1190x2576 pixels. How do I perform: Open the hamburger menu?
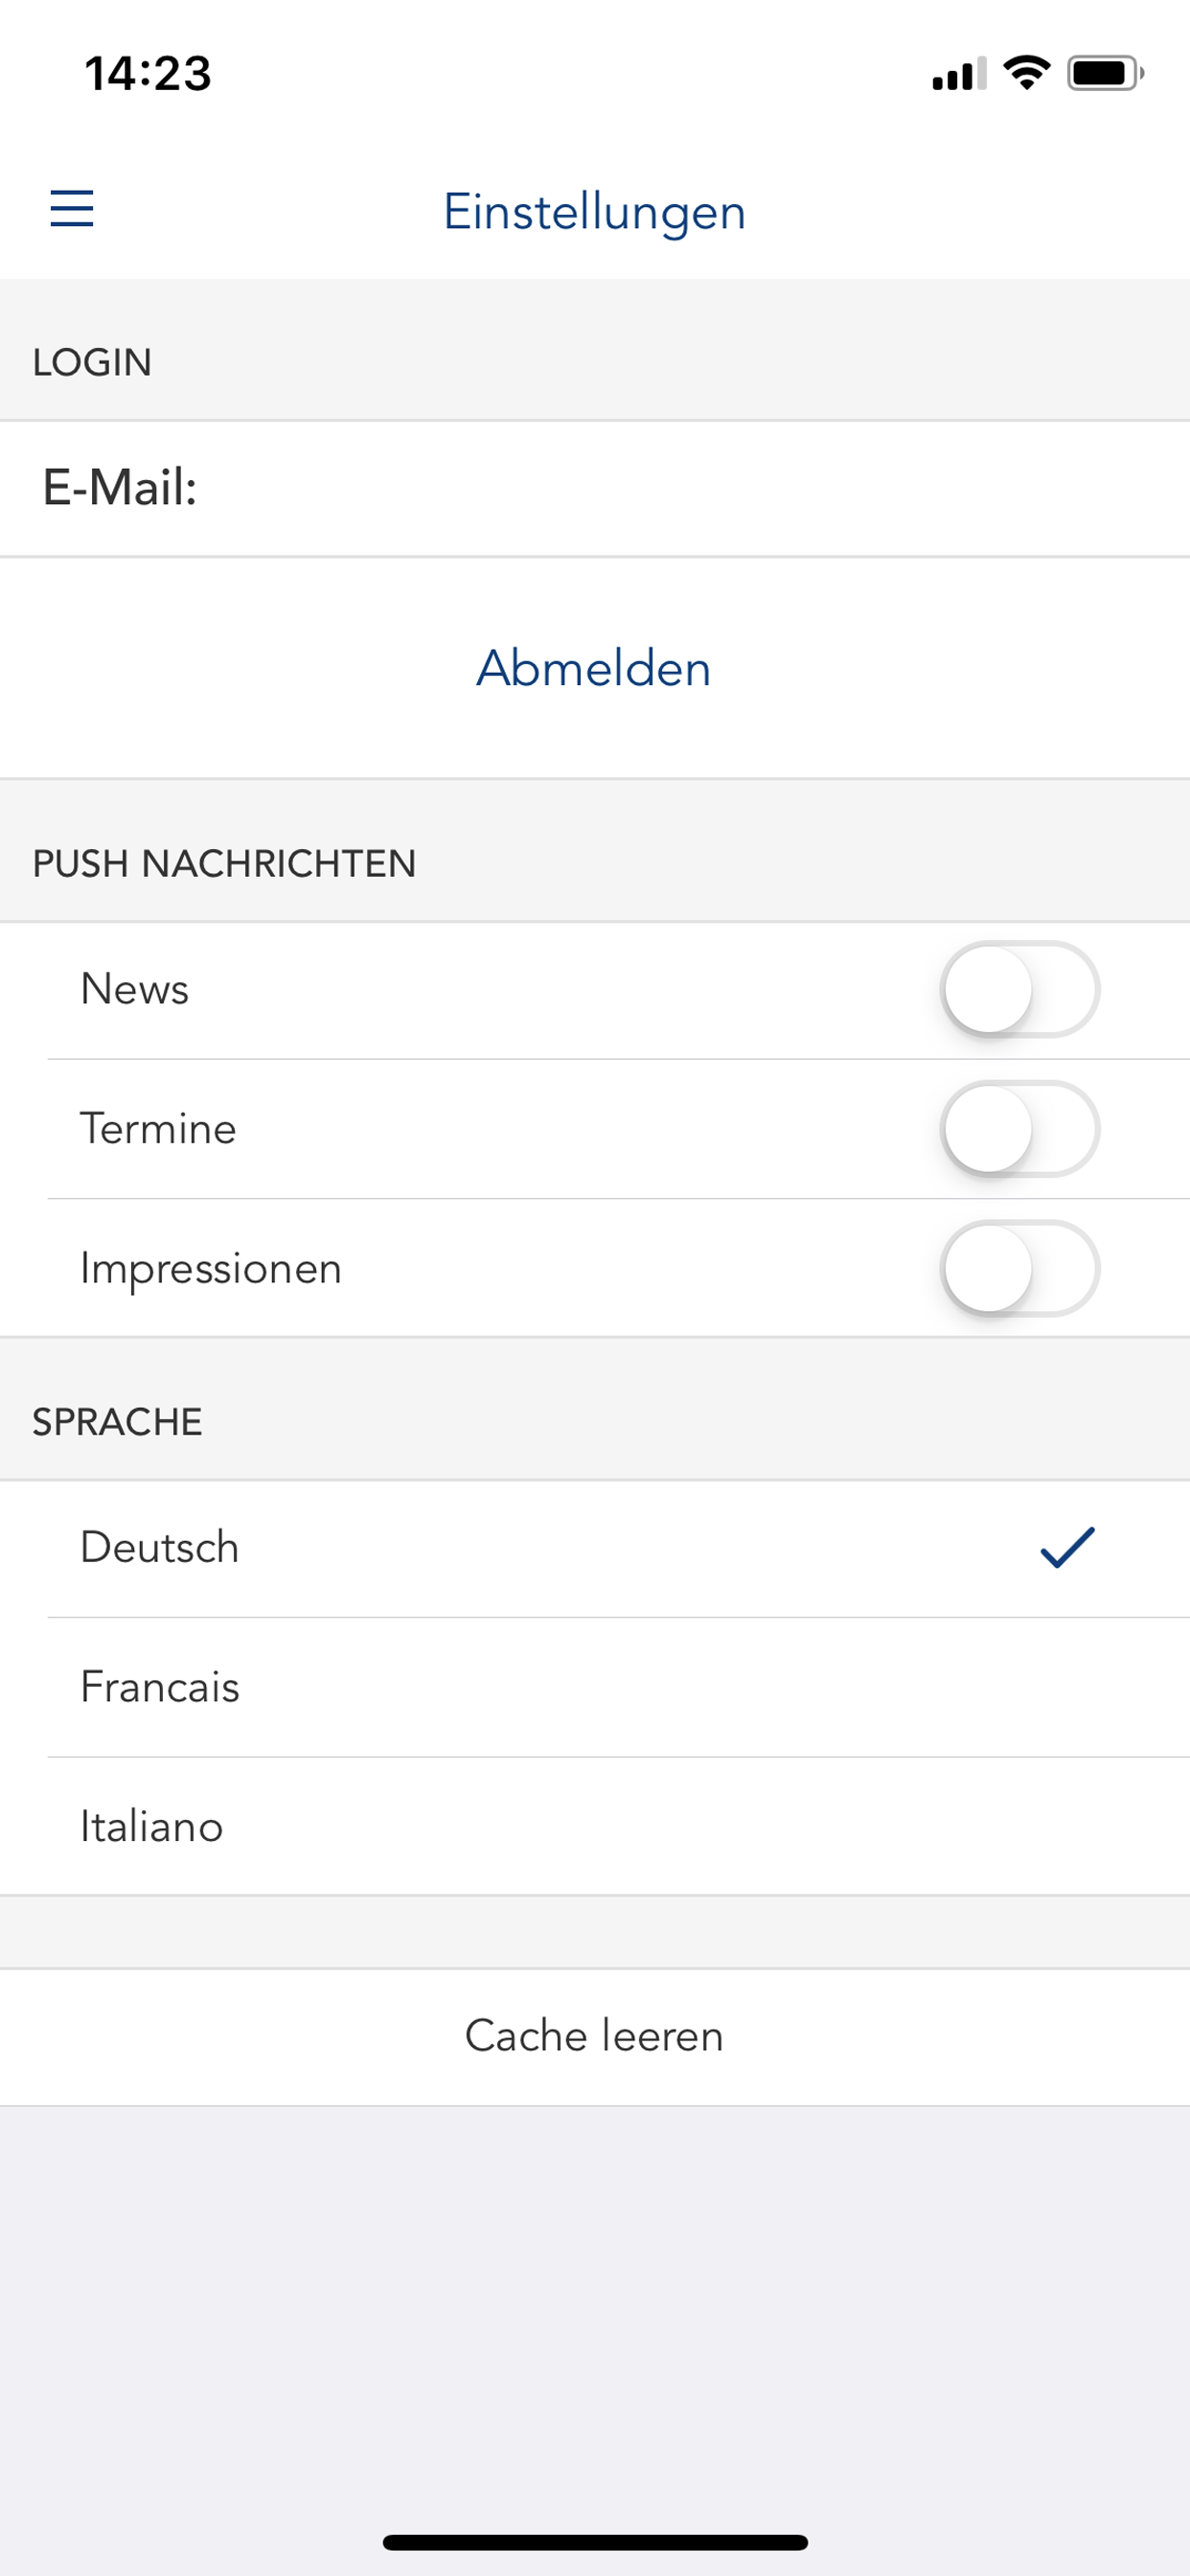(x=72, y=209)
